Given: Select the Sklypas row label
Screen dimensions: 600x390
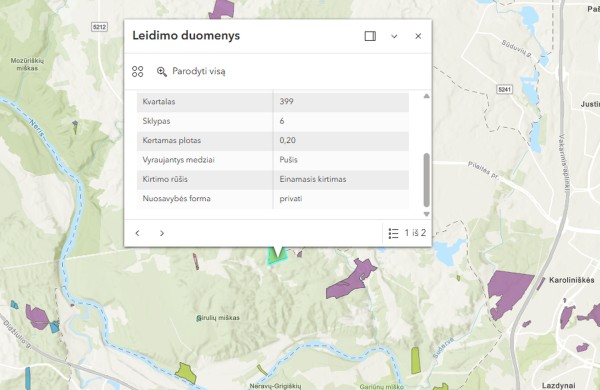Looking at the screenshot, I should point(156,121).
